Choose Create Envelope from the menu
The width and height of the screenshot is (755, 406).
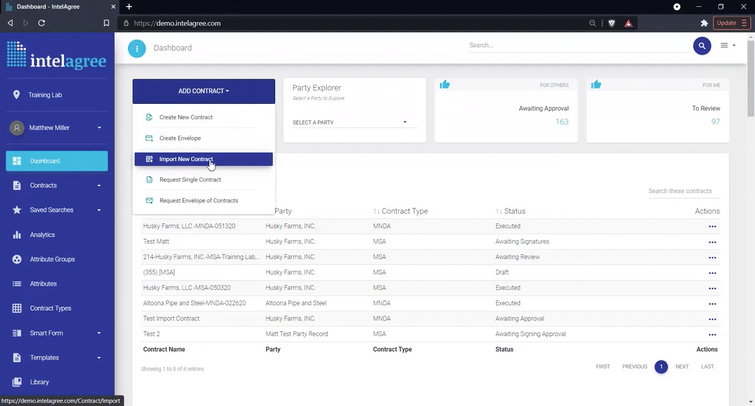click(204, 138)
